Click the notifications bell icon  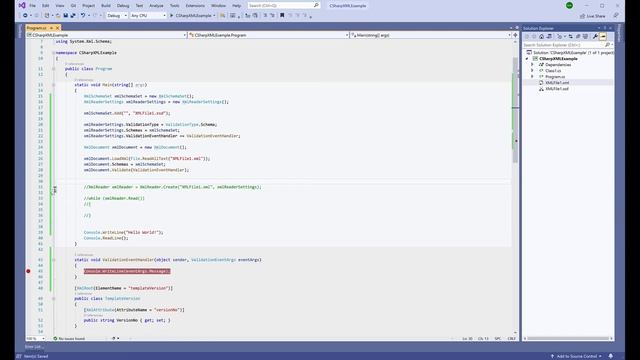(611, 356)
